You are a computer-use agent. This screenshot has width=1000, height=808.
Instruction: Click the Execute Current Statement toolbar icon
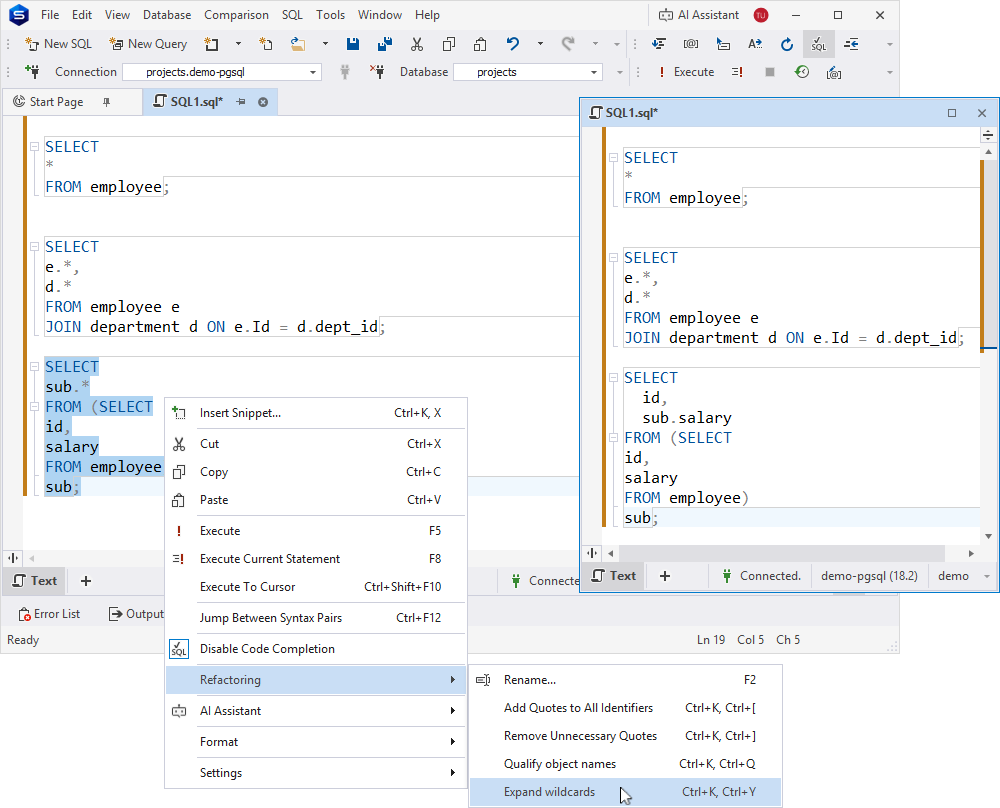[x=737, y=72]
